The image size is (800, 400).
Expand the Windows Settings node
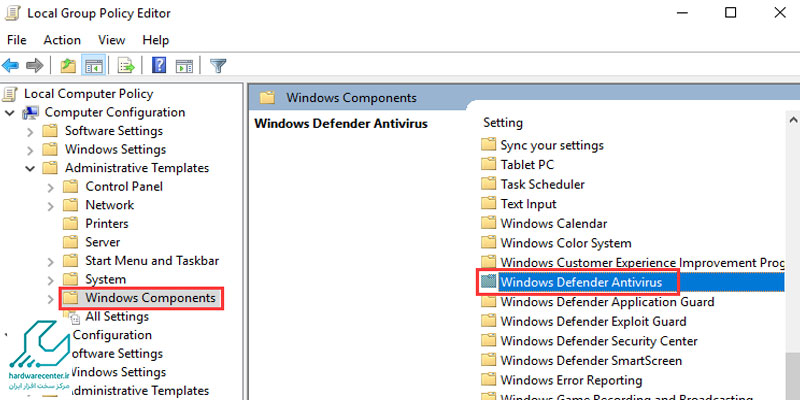pyautogui.click(x=30, y=151)
